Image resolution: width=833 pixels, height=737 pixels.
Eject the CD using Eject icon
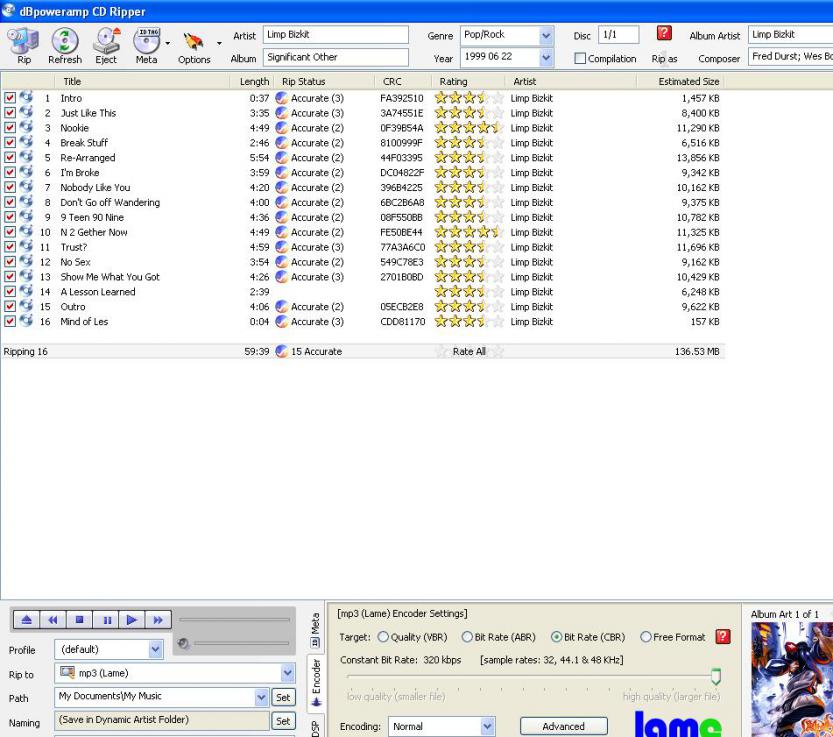(x=106, y=42)
